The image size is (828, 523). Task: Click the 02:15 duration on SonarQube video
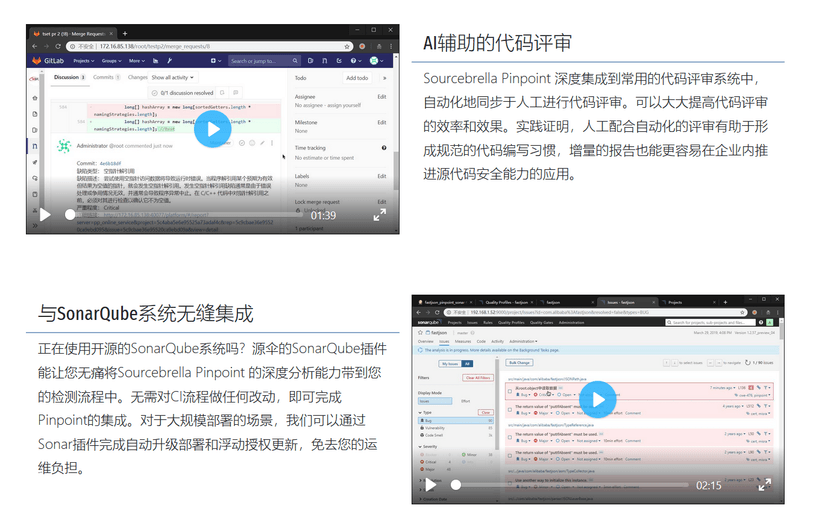coord(708,485)
